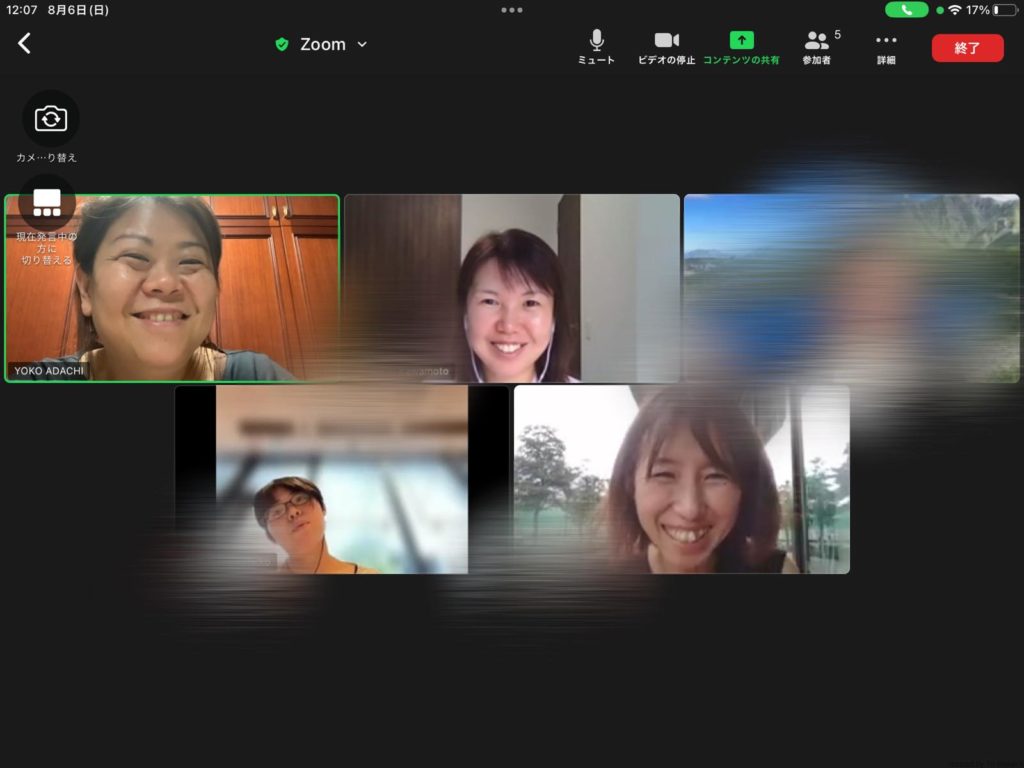Expand the chevron next to Zoom title
Screen dimensions: 1024x768
point(362,45)
